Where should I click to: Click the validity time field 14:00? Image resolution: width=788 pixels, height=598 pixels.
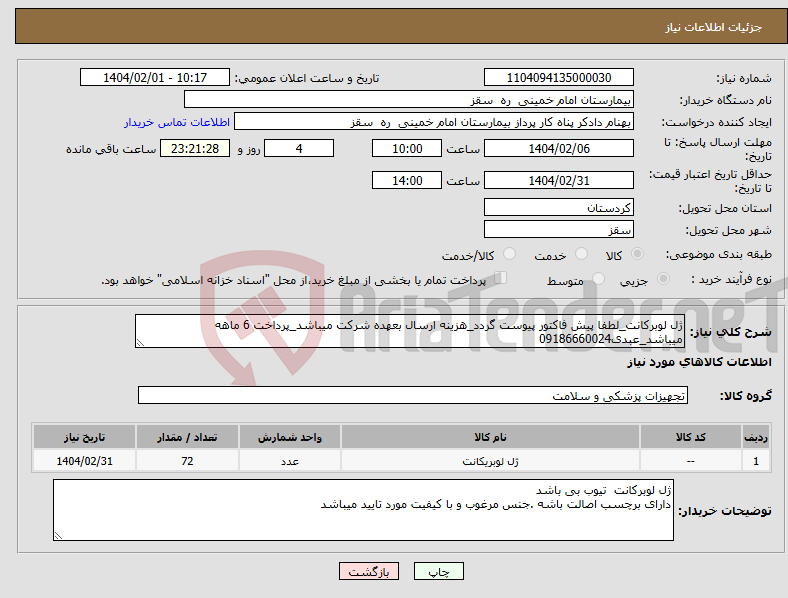407,180
